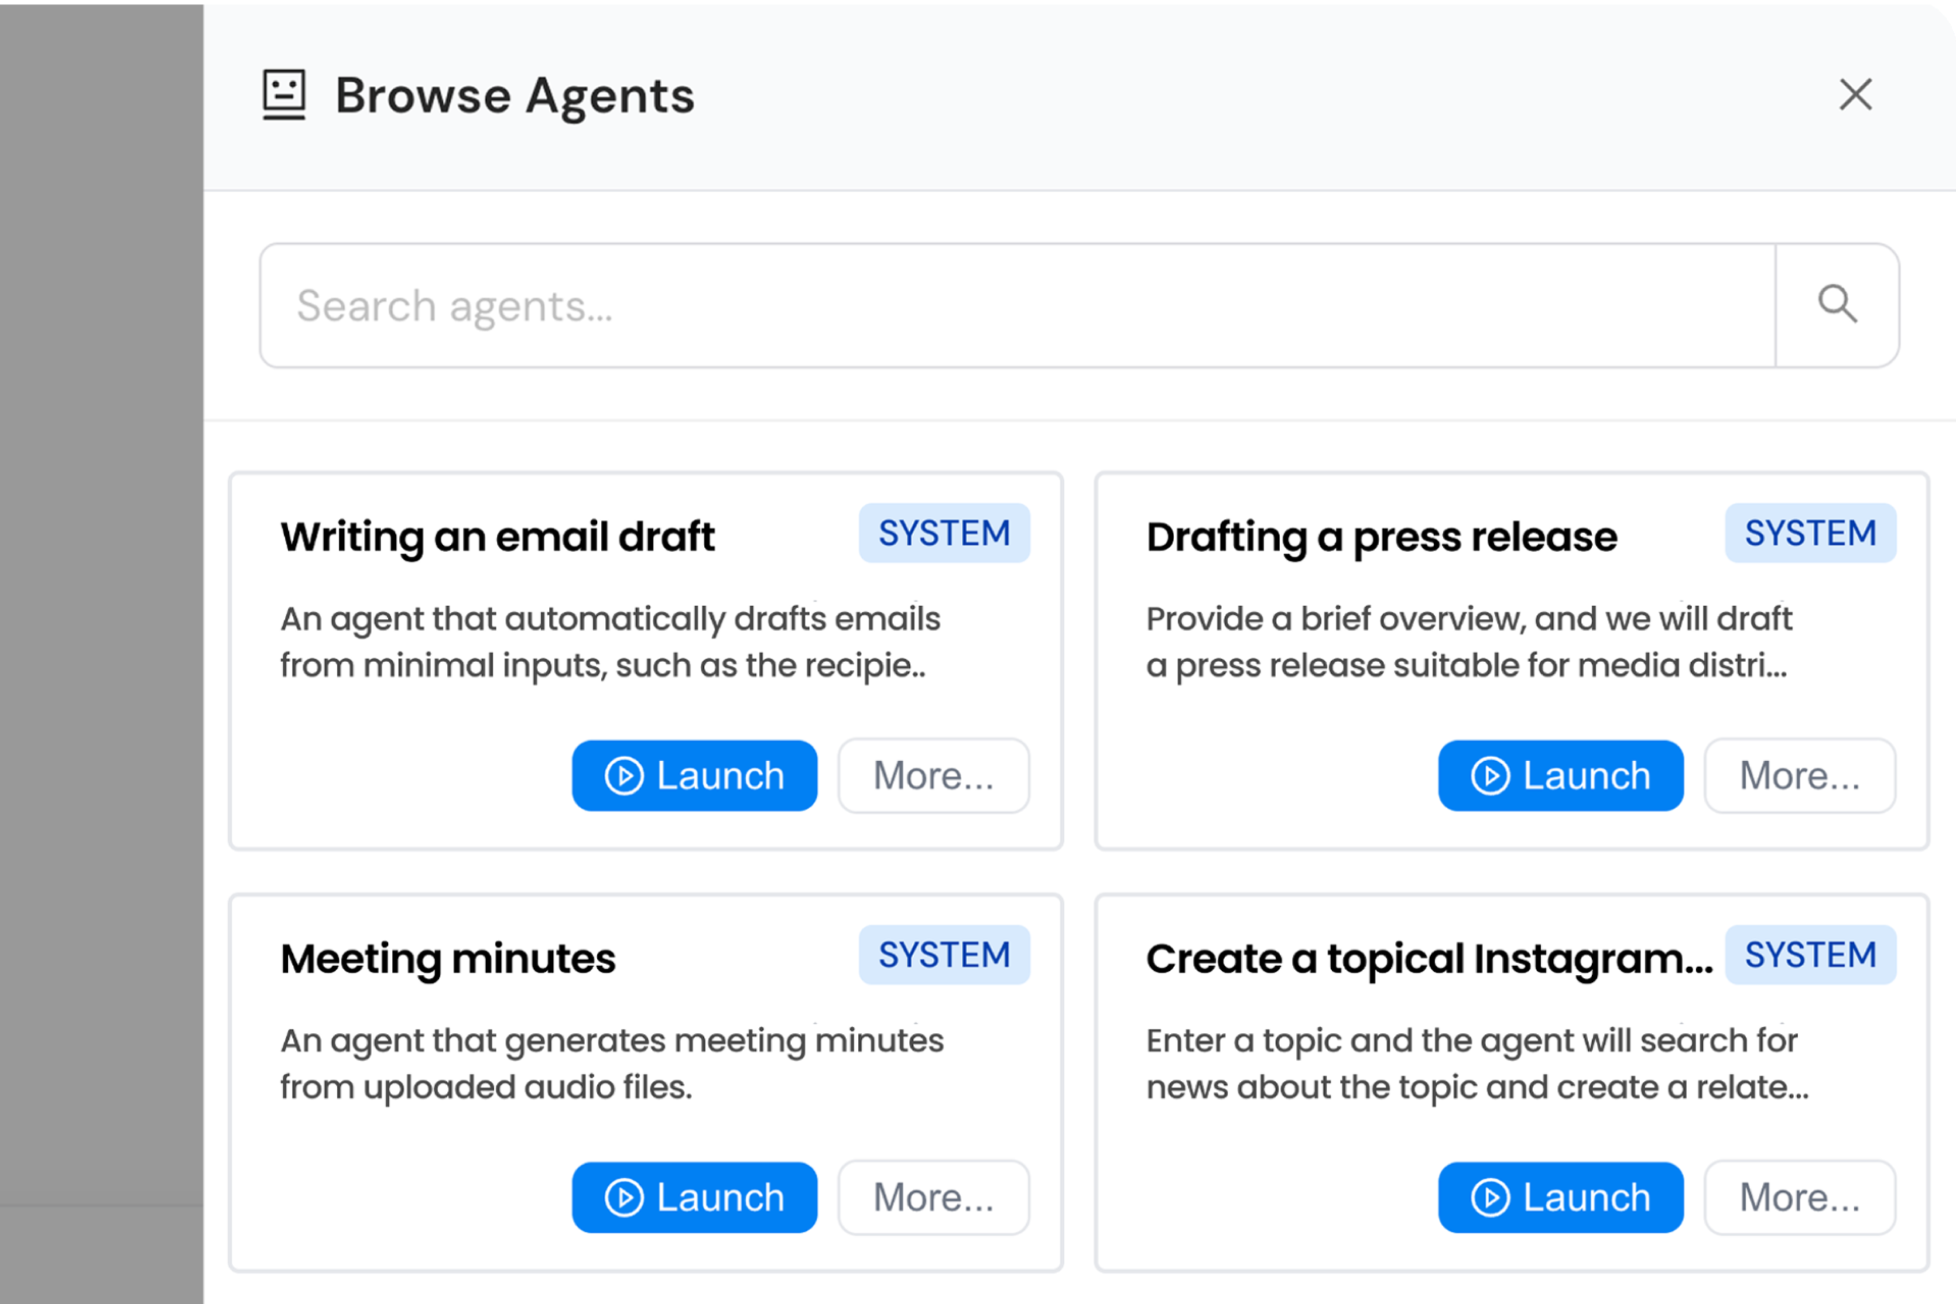
Task: Launch the Drafting a press release agent
Action: click(1560, 775)
